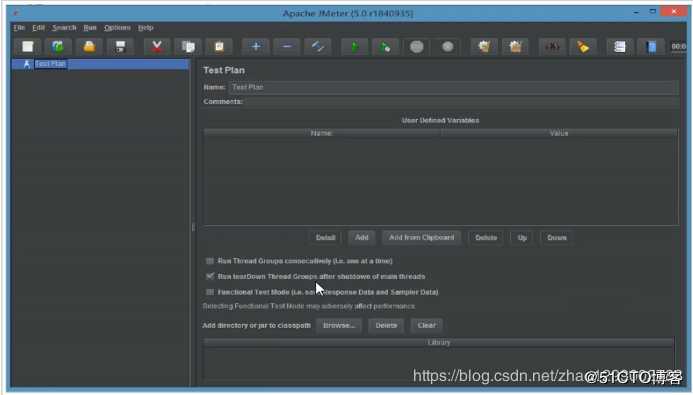This screenshot has height=395, width=693.
Task: Click the Clear All toolbar icon
Action: tap(515, 46)
